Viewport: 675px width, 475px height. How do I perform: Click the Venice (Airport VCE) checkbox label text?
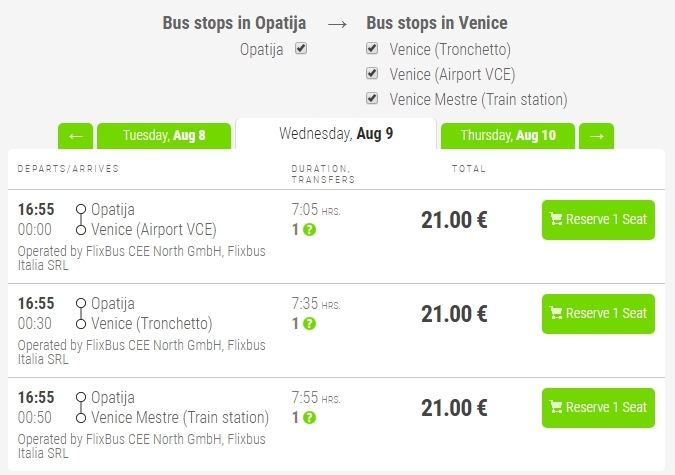452,75
